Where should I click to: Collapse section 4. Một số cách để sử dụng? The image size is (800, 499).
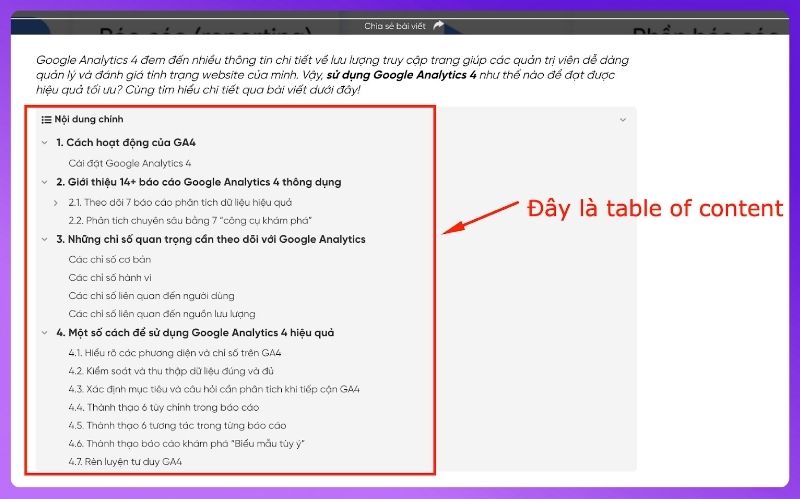pyautogui.click(x=44, y=332)
